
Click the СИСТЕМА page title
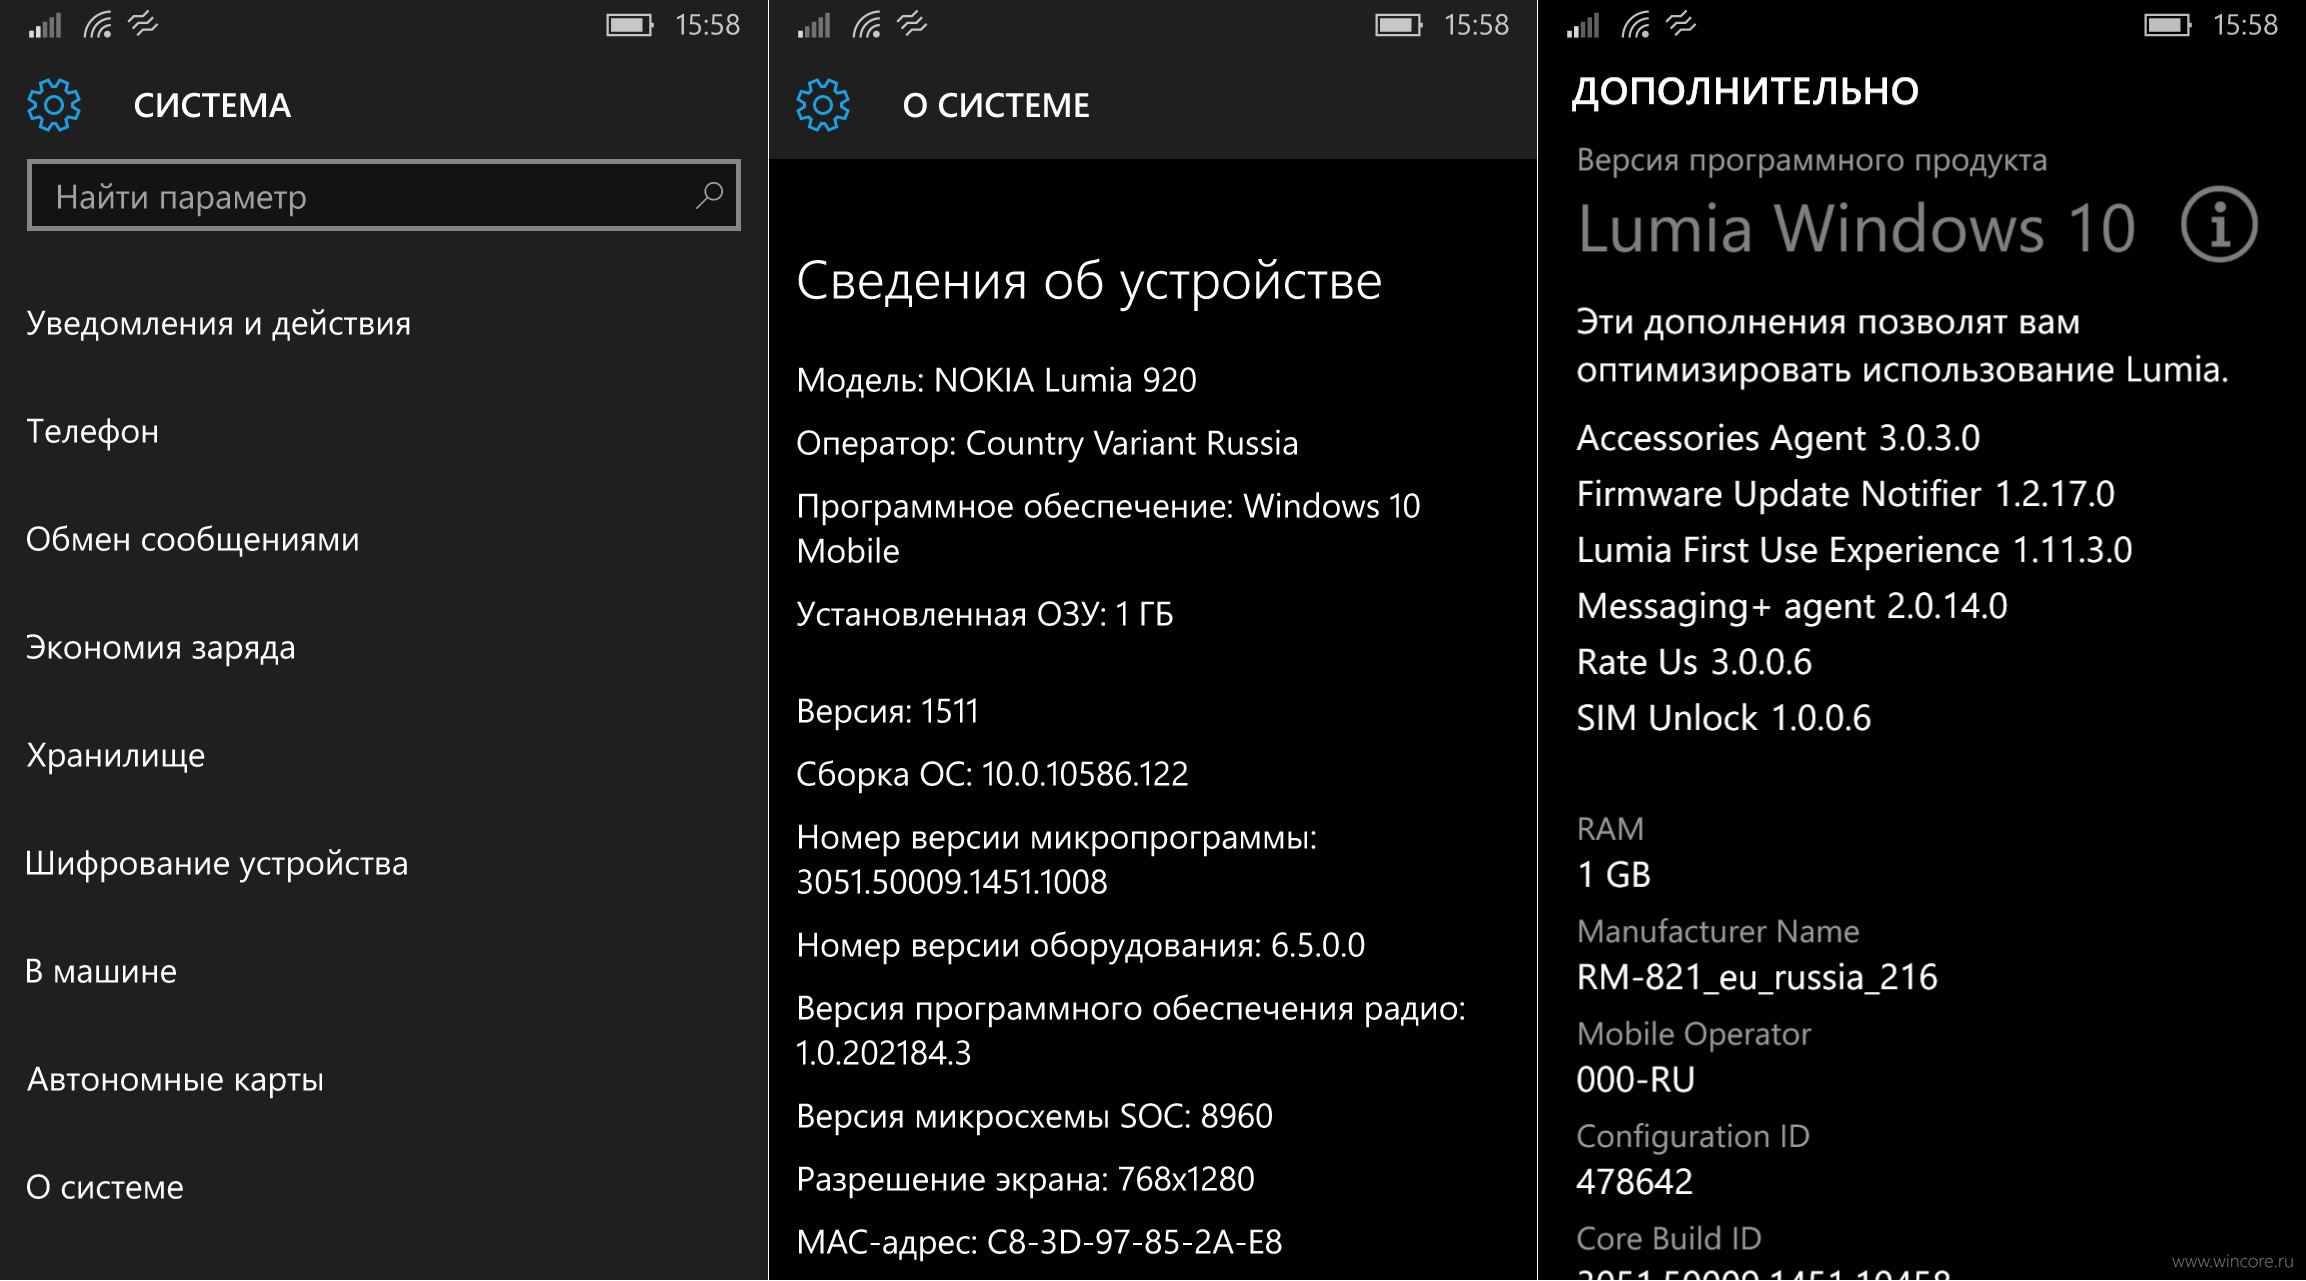pyautogui.click(x=212, y=105)
